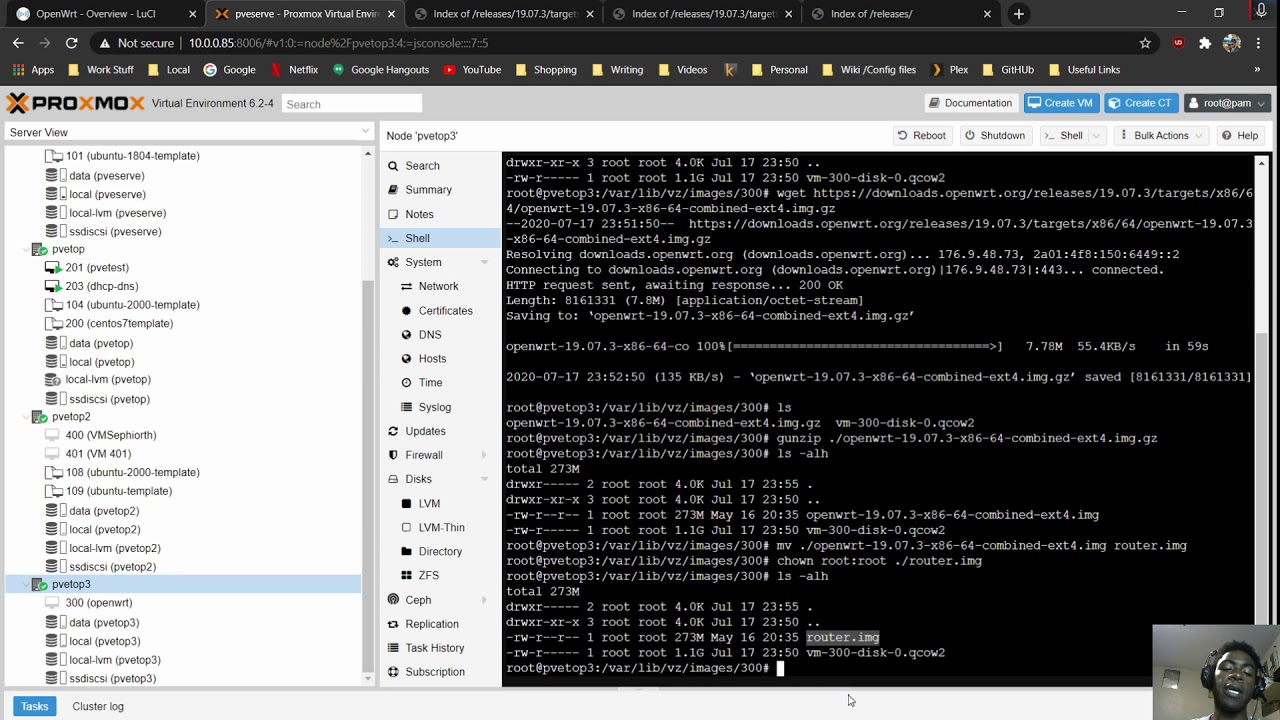Show more bookmarks via overflow chevron
This screenshot has height=720, width=1280.
click(1257, 70)
